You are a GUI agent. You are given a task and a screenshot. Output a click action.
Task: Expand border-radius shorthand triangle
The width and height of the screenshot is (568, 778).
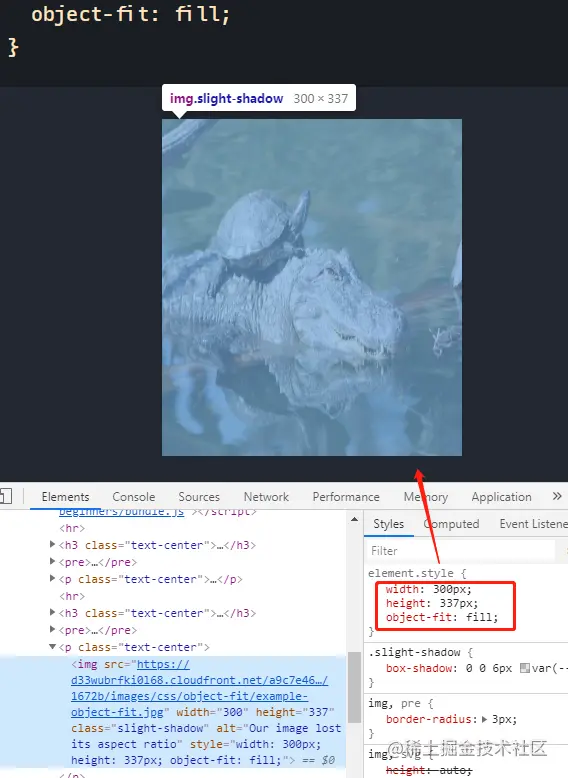tap(485, 719)
